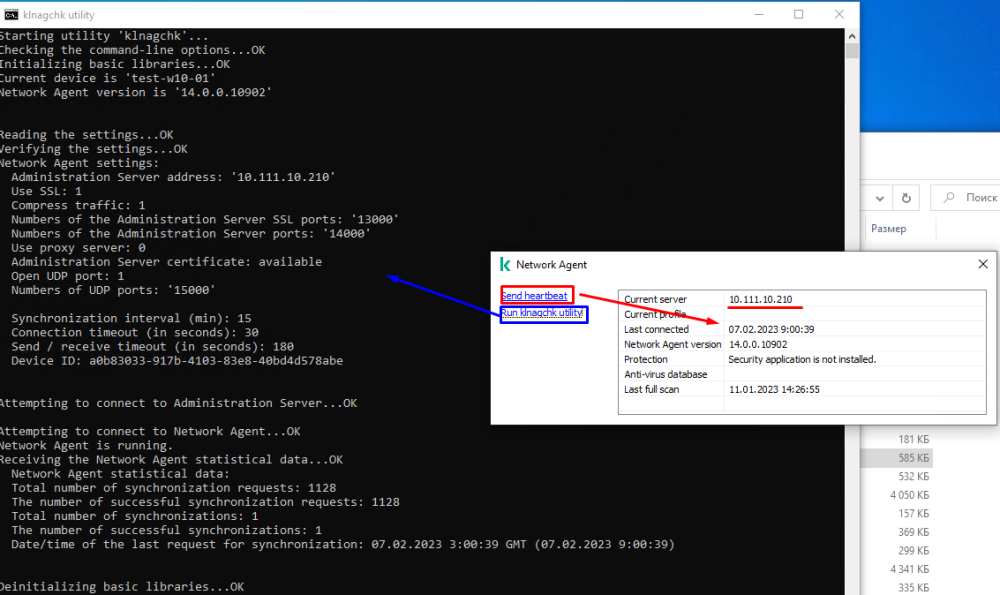Click the Device ID line in console
The width and height of the screenshot is (1000, 595).
coord(177,361)
